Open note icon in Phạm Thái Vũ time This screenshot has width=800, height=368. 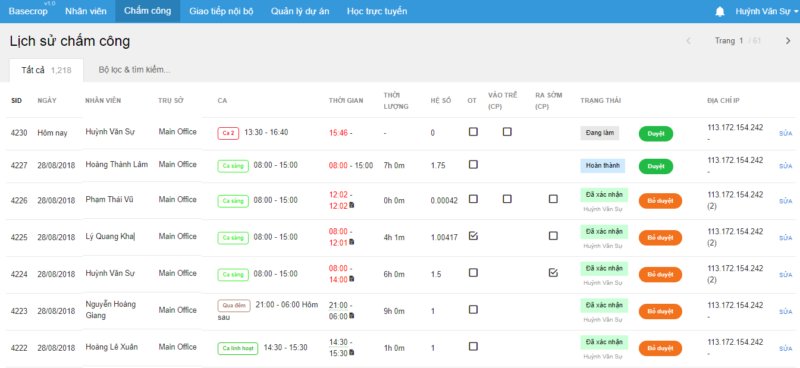(x=352, y=205)
